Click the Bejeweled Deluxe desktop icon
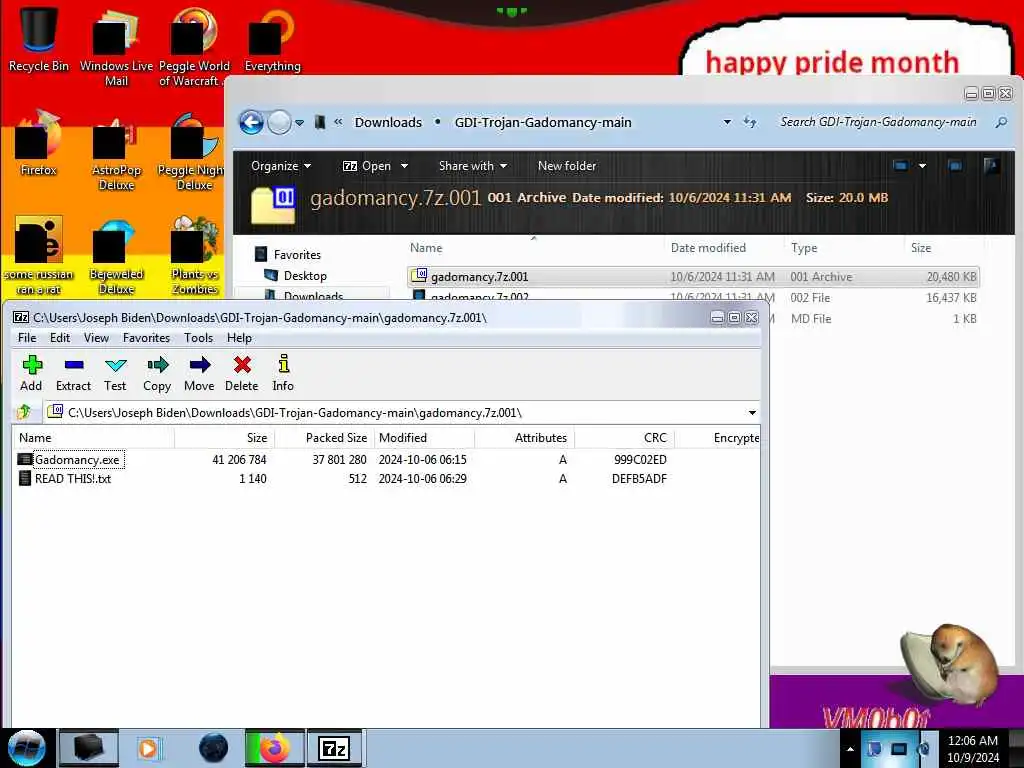This screenshot has width=1024, height=768. 116,256
